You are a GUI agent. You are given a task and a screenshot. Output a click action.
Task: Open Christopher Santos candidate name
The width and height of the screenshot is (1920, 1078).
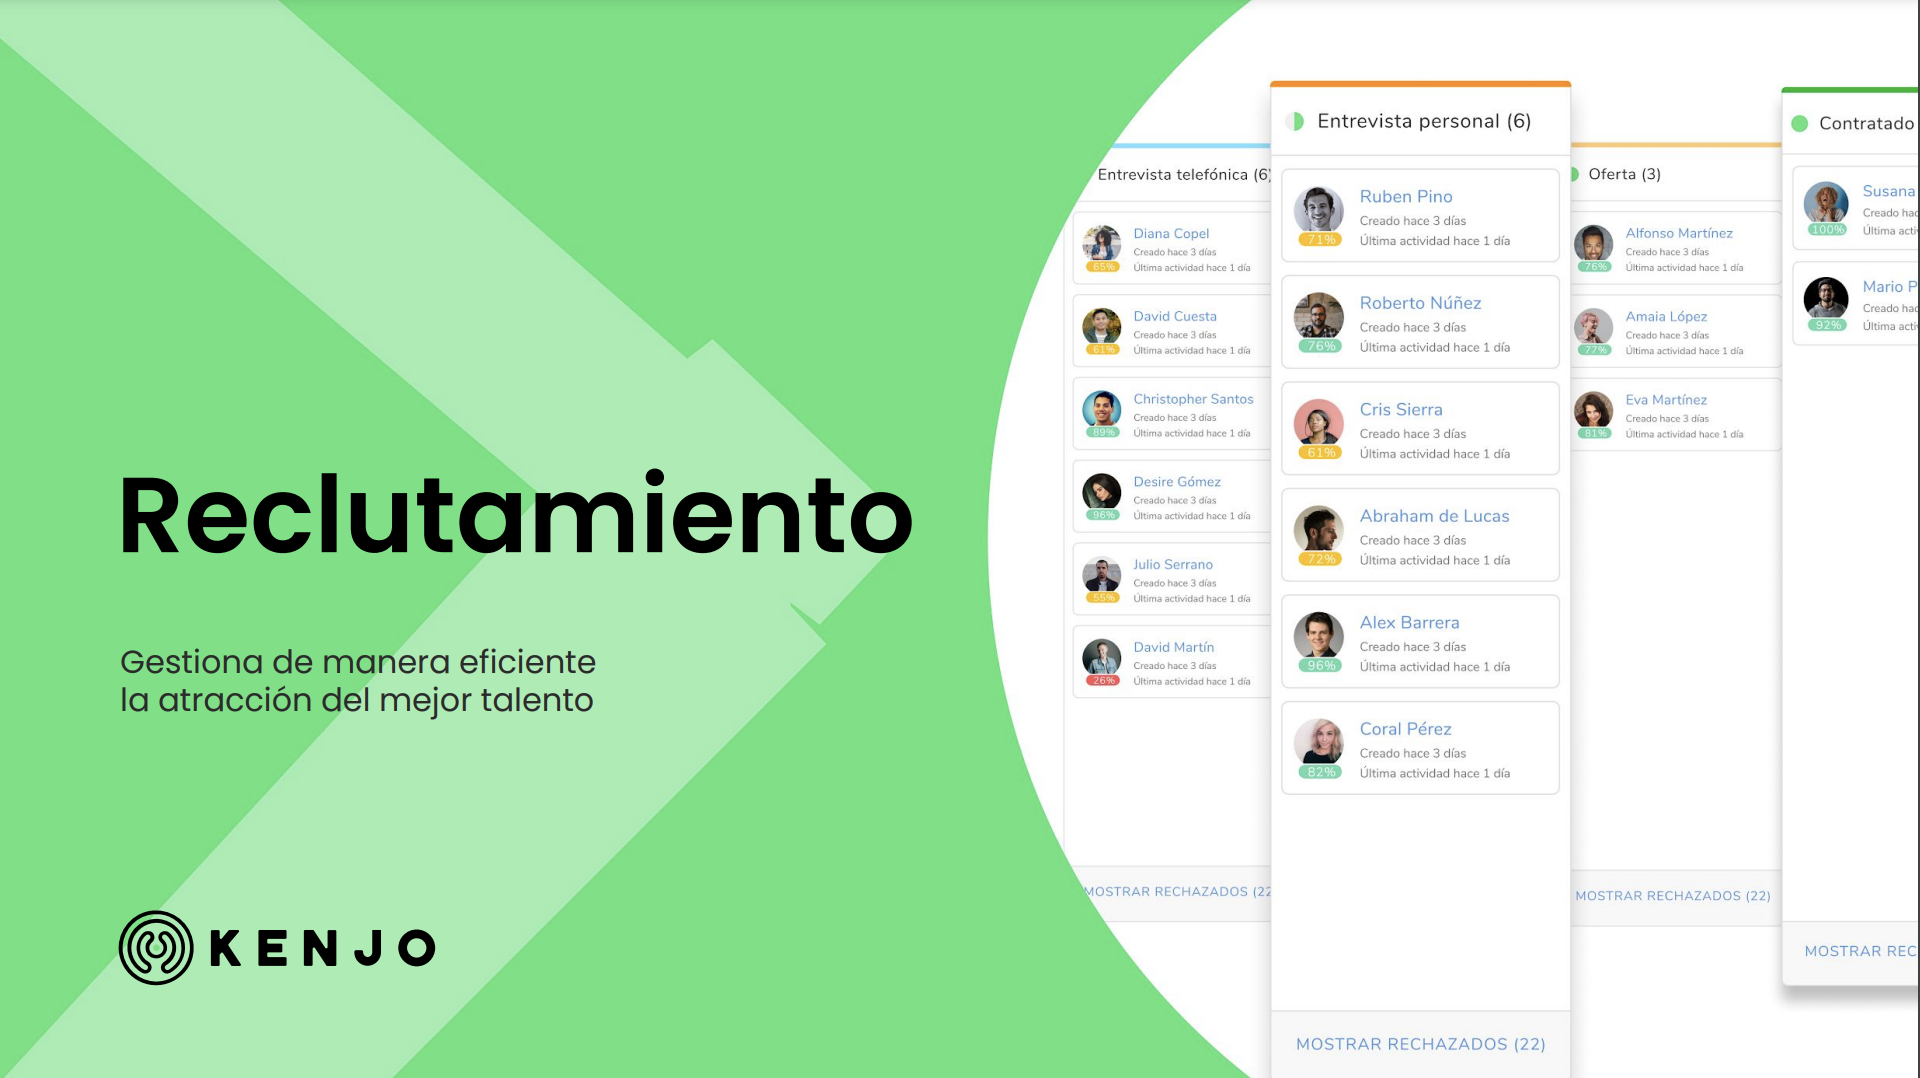[1193, 399]
